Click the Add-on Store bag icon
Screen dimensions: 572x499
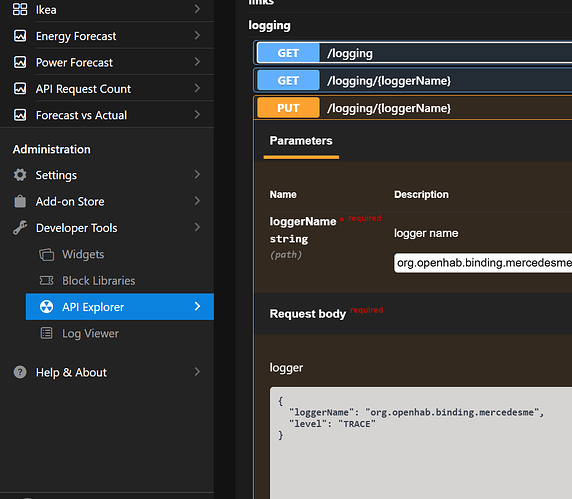click(x=20, y=201)
